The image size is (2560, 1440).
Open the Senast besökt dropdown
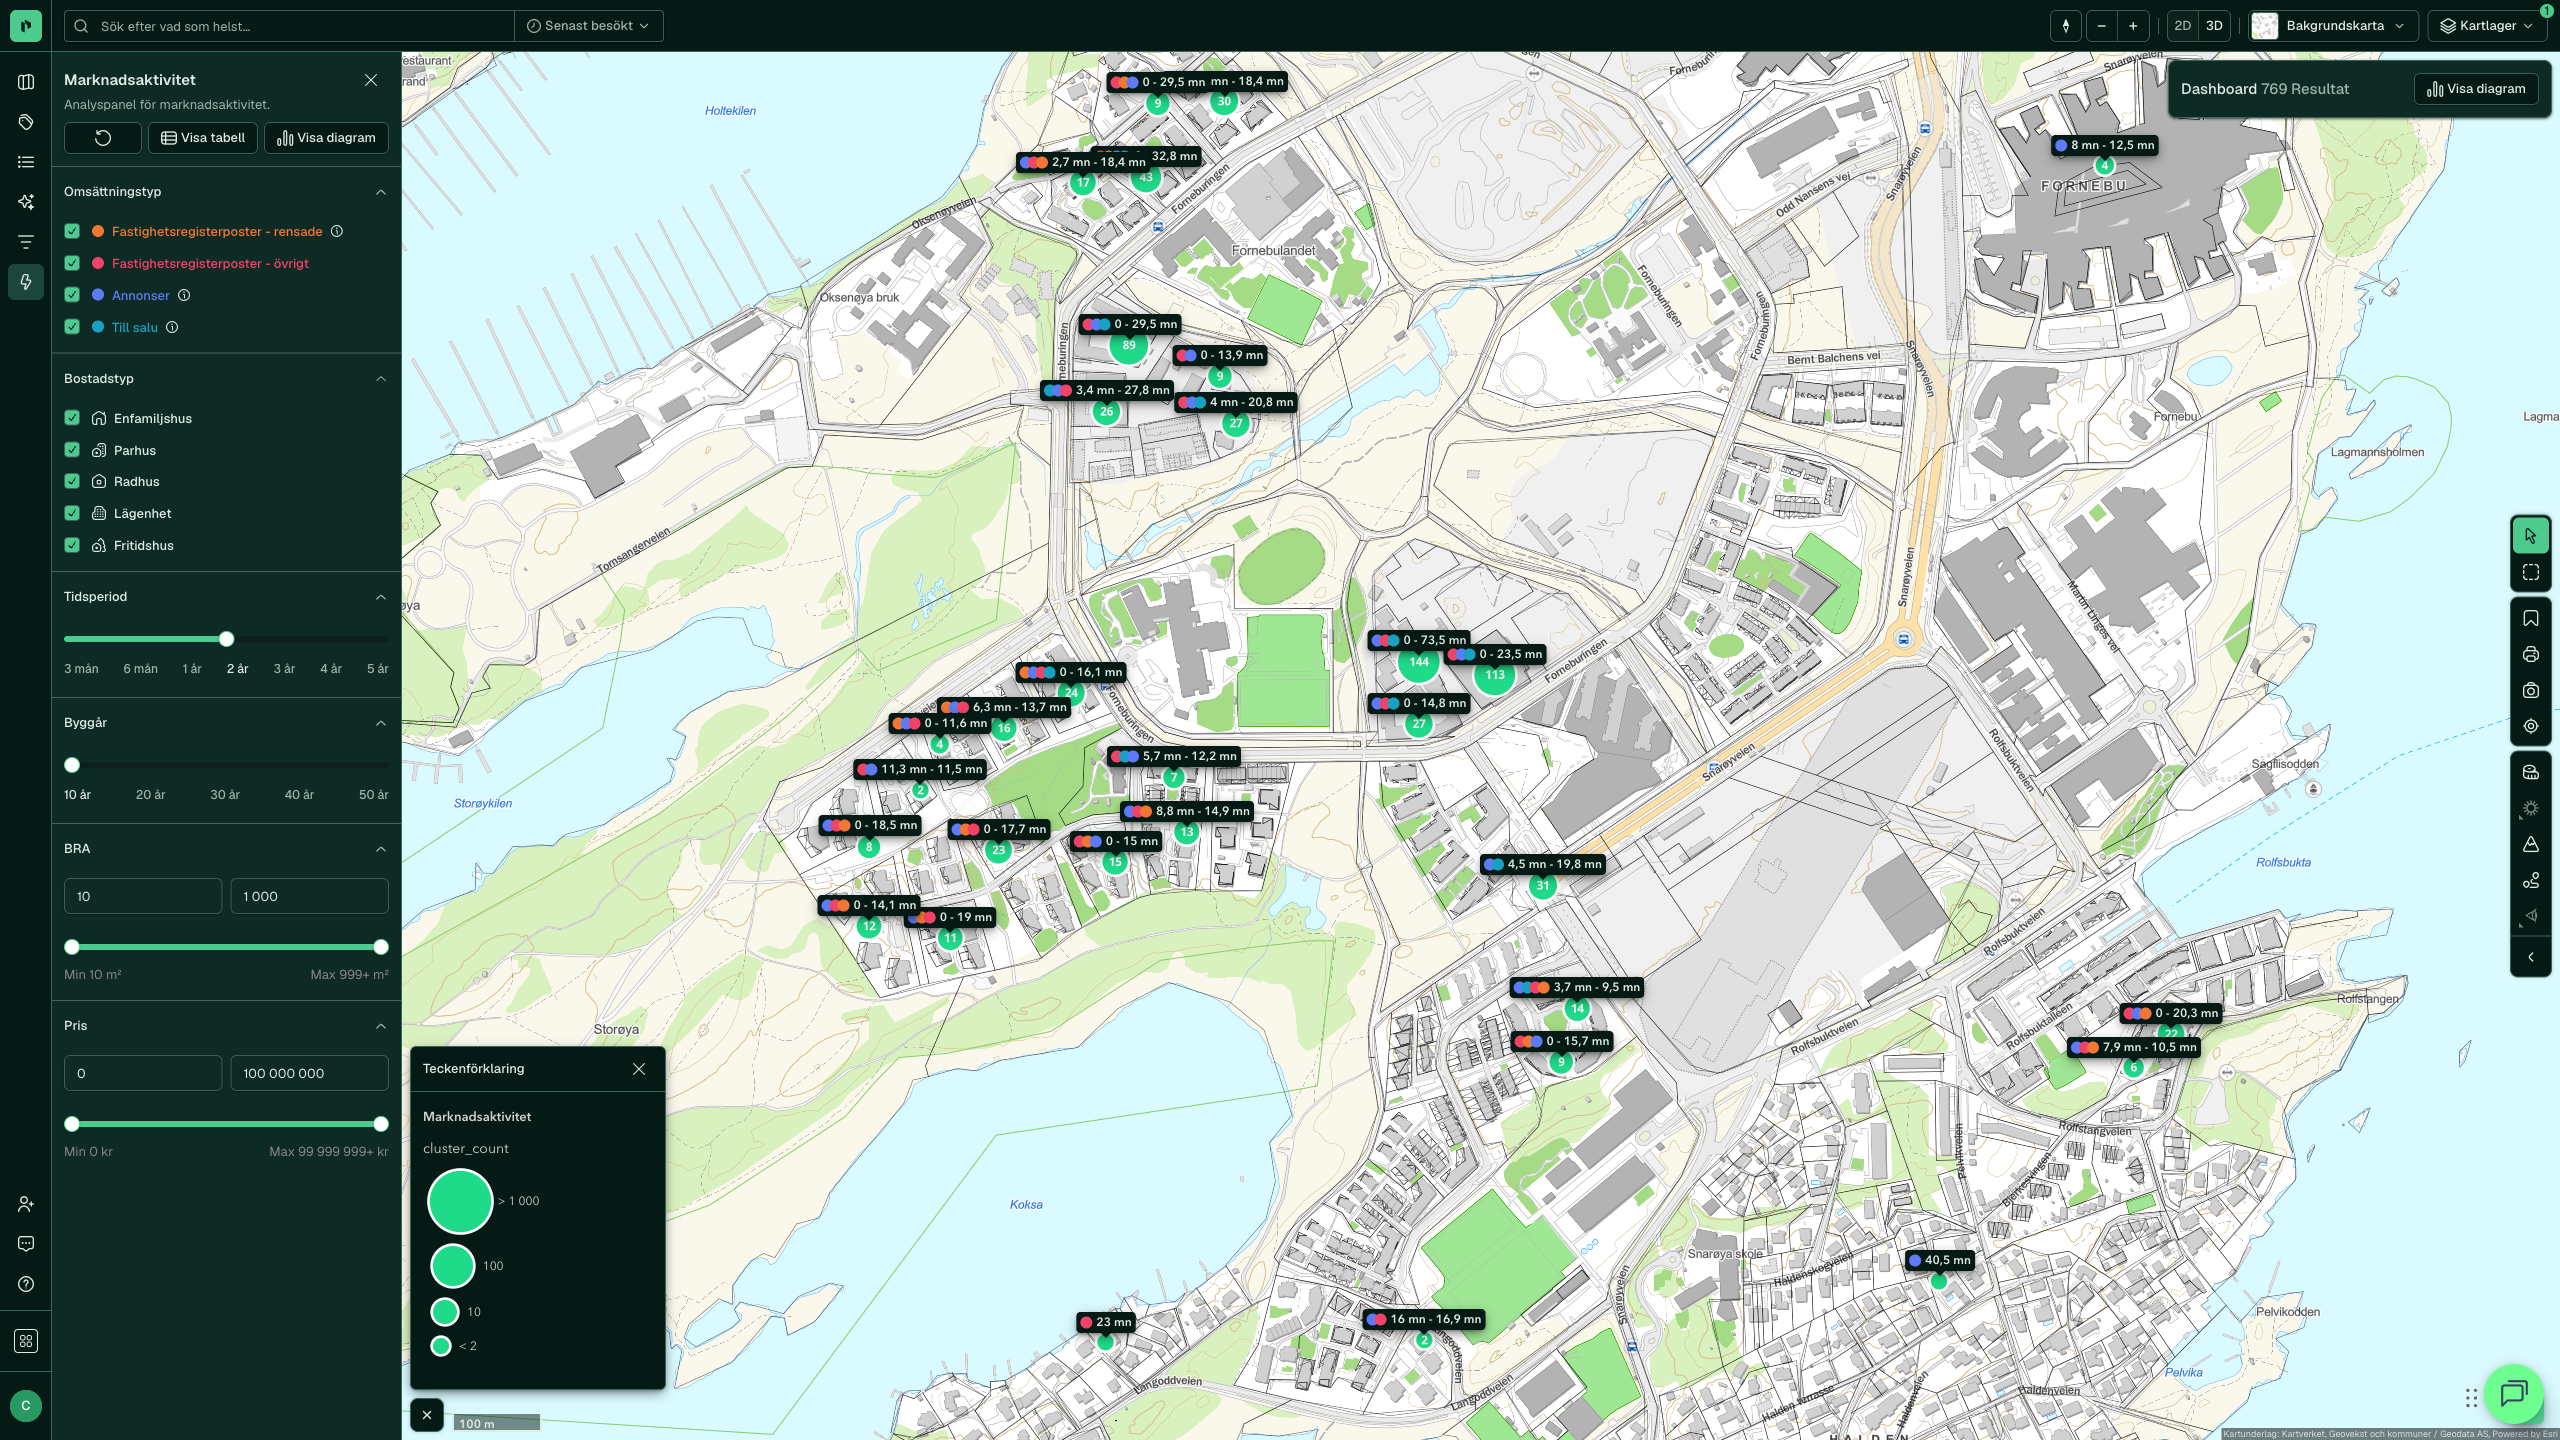(588, 26)
